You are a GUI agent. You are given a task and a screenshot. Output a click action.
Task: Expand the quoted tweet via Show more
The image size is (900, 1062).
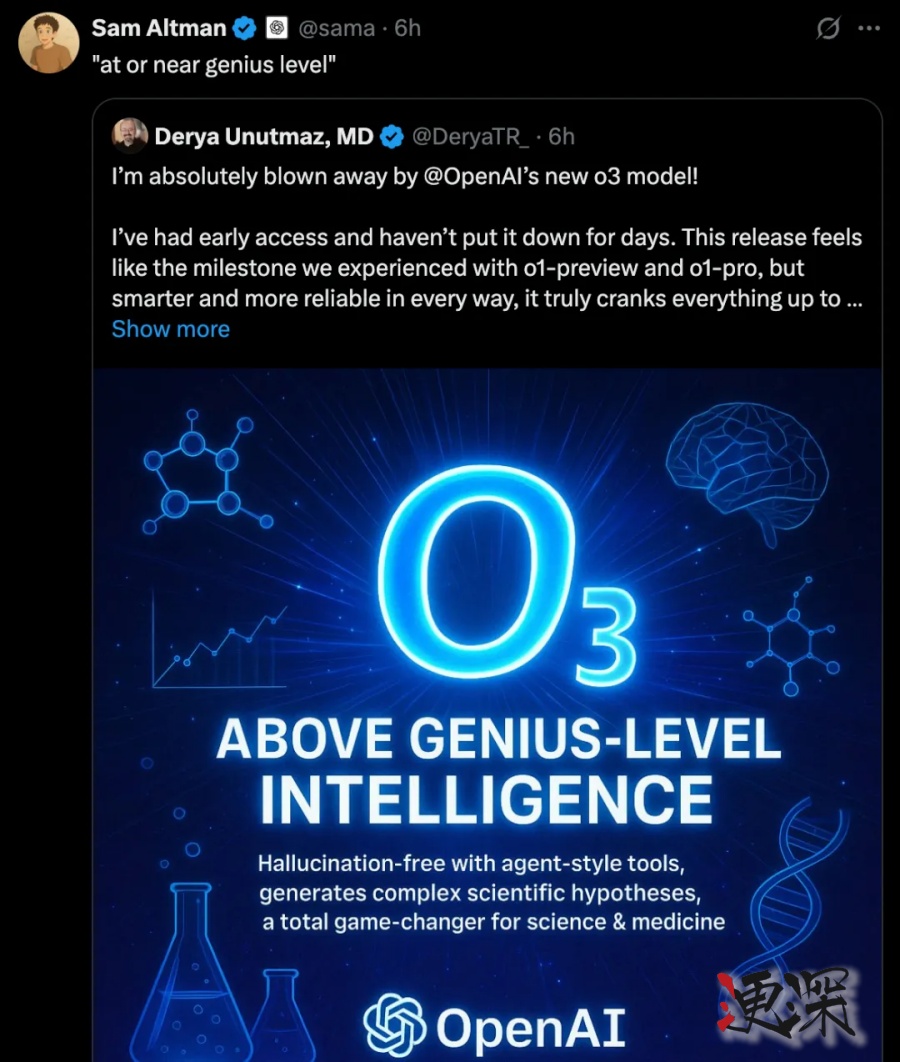point(170,329)
